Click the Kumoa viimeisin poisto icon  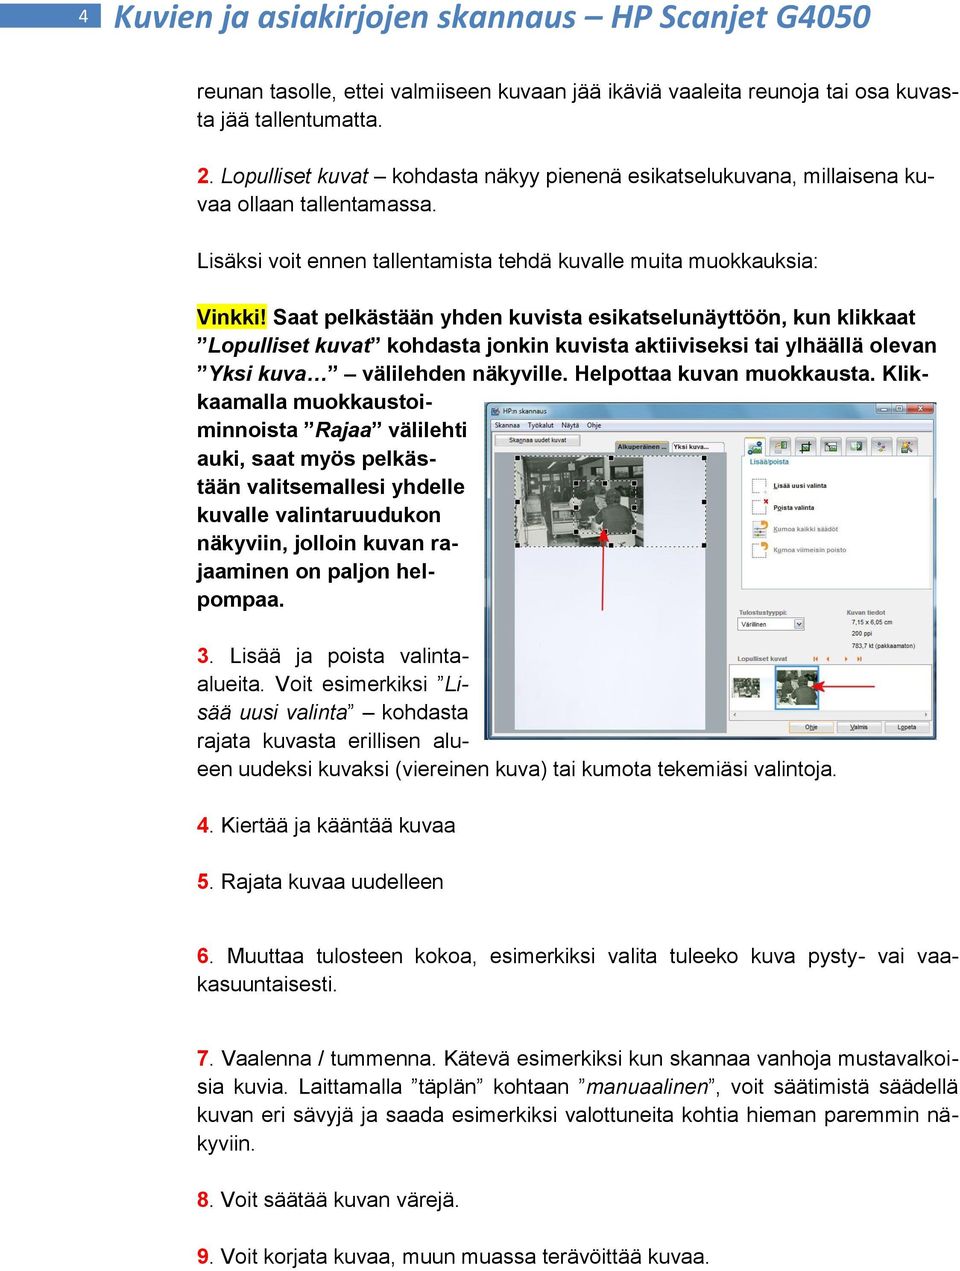point(760,550)
